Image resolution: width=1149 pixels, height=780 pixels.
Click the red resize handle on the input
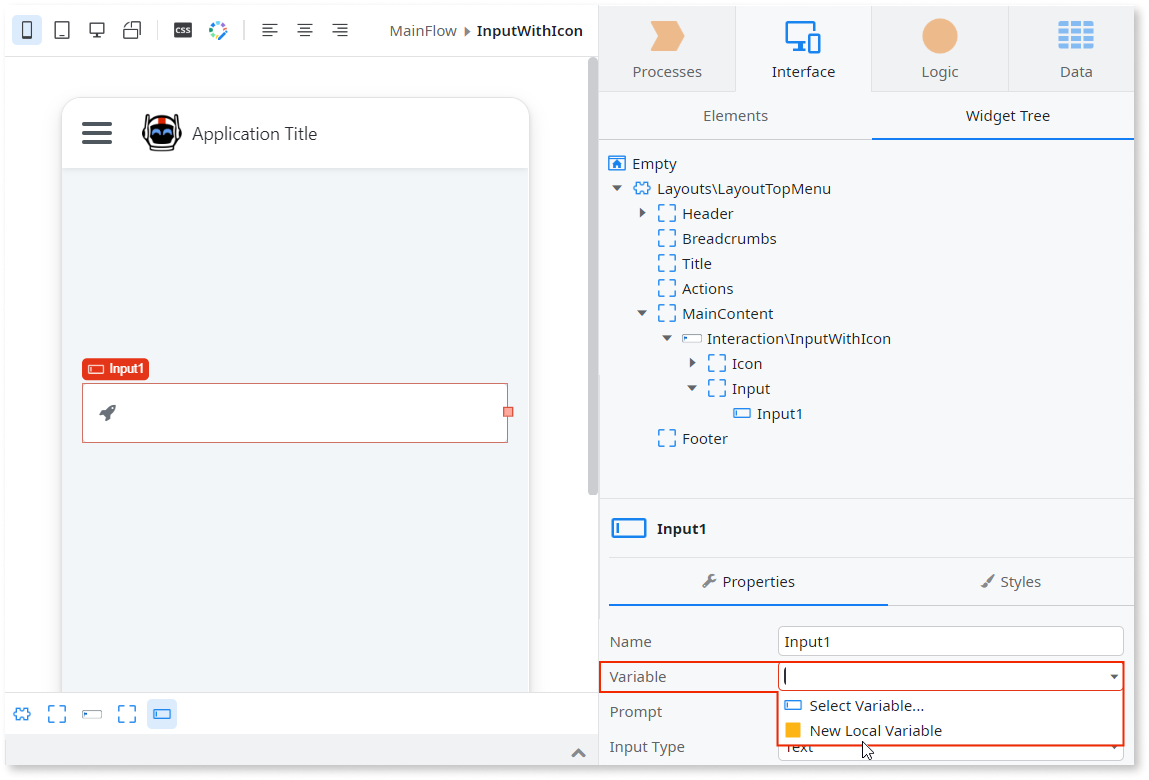(508, 411)
